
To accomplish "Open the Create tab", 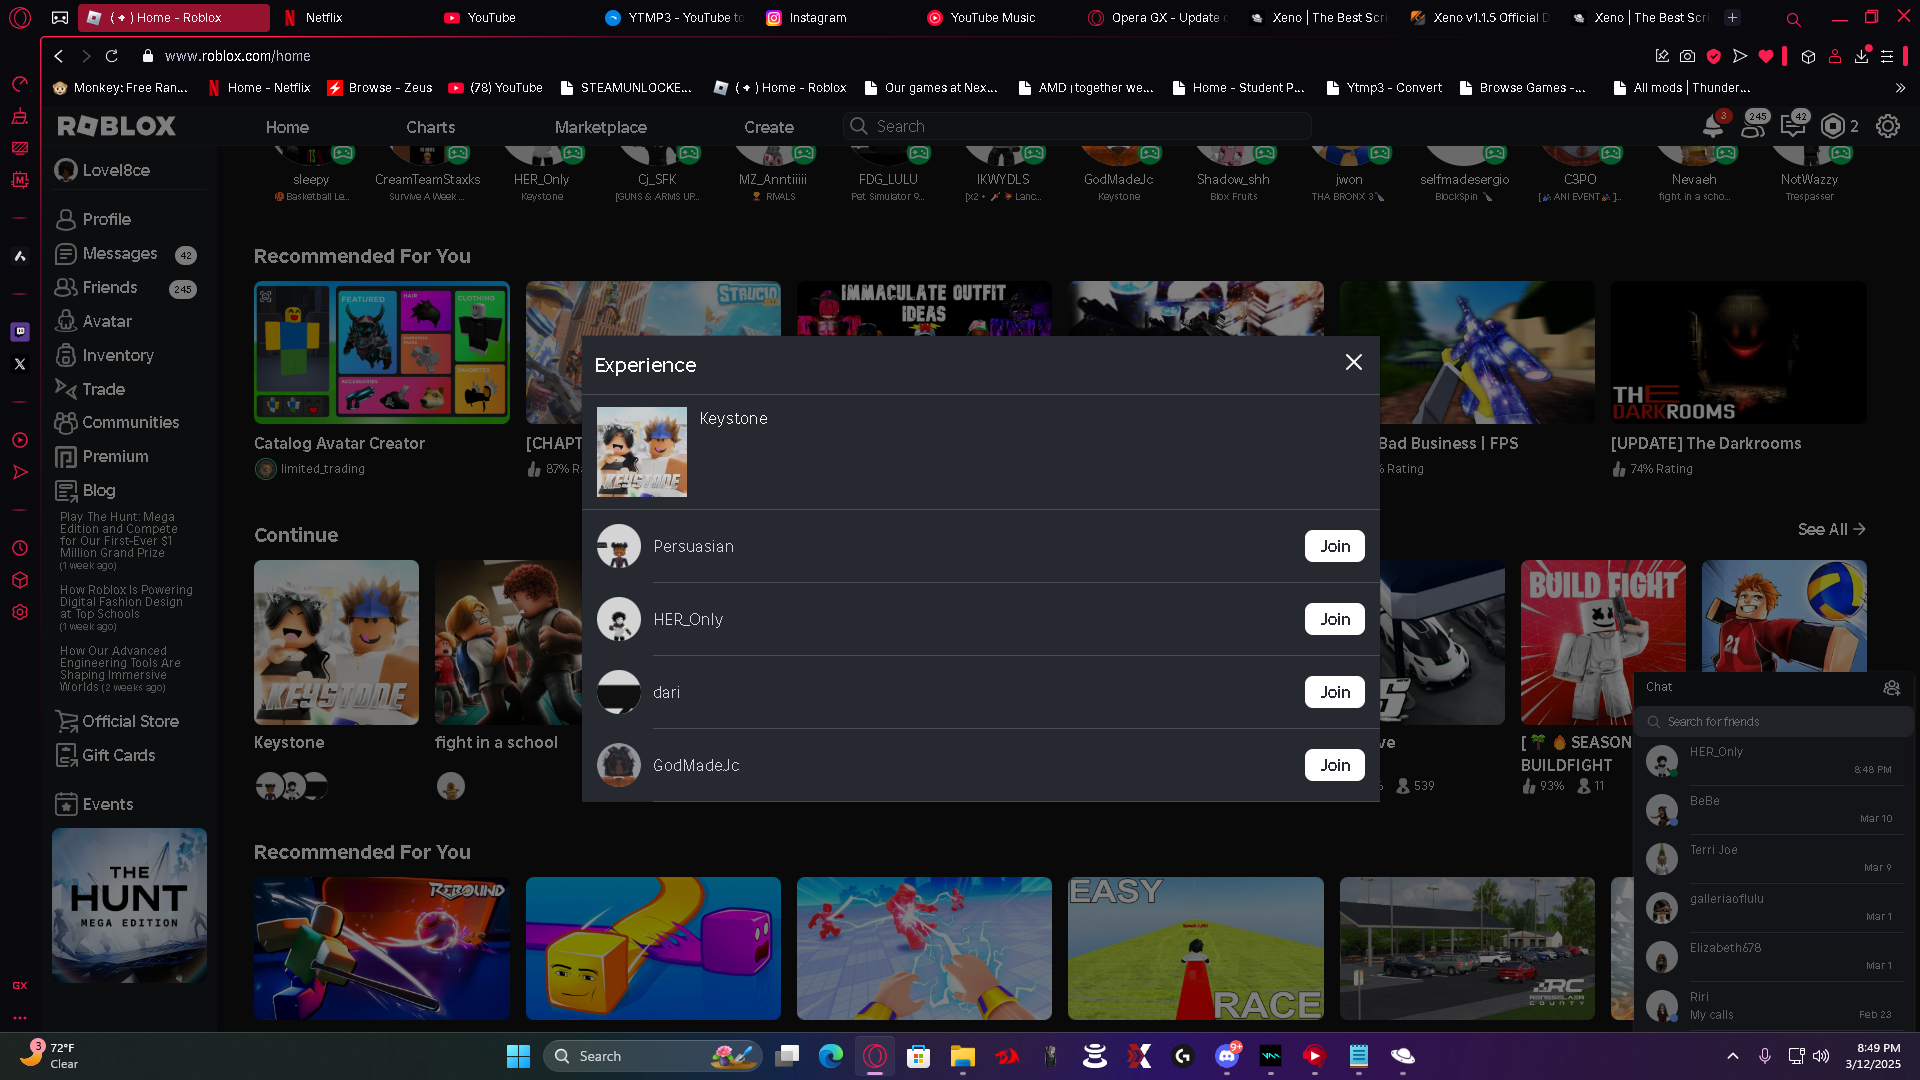I will [x=769, y=127].
